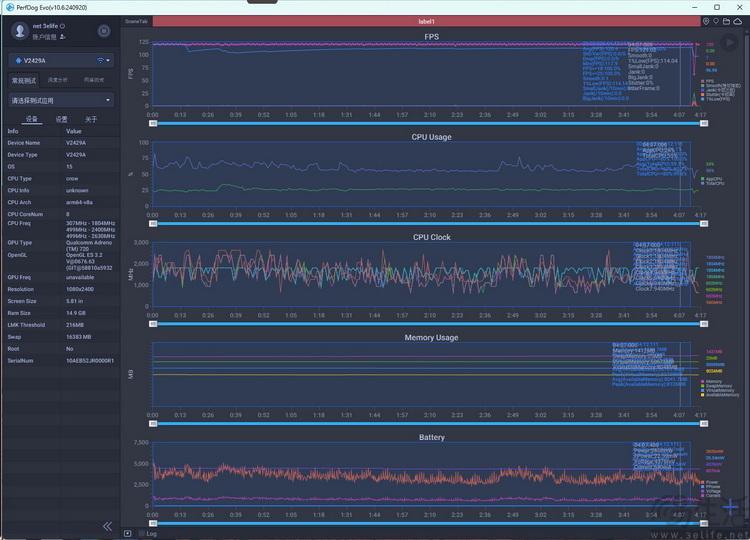Select the middle test mode tab
Screen dimensions: 750x540
(57, 80)
